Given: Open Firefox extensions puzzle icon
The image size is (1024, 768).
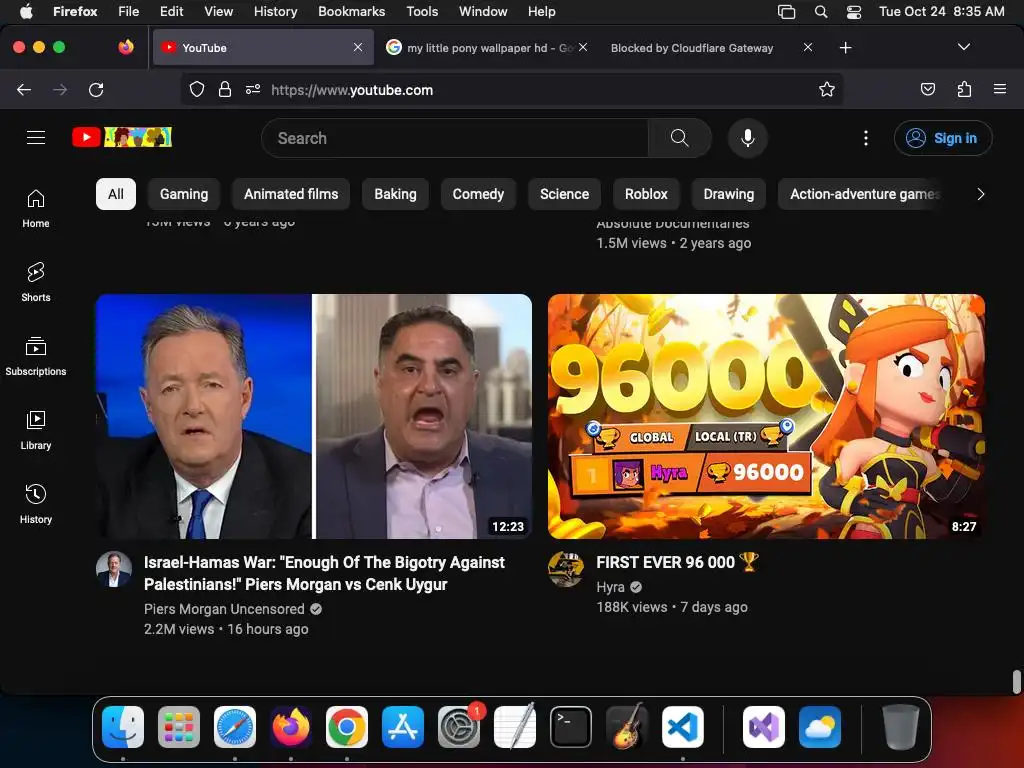Looking at the screenshot, I should pos(964,89).
